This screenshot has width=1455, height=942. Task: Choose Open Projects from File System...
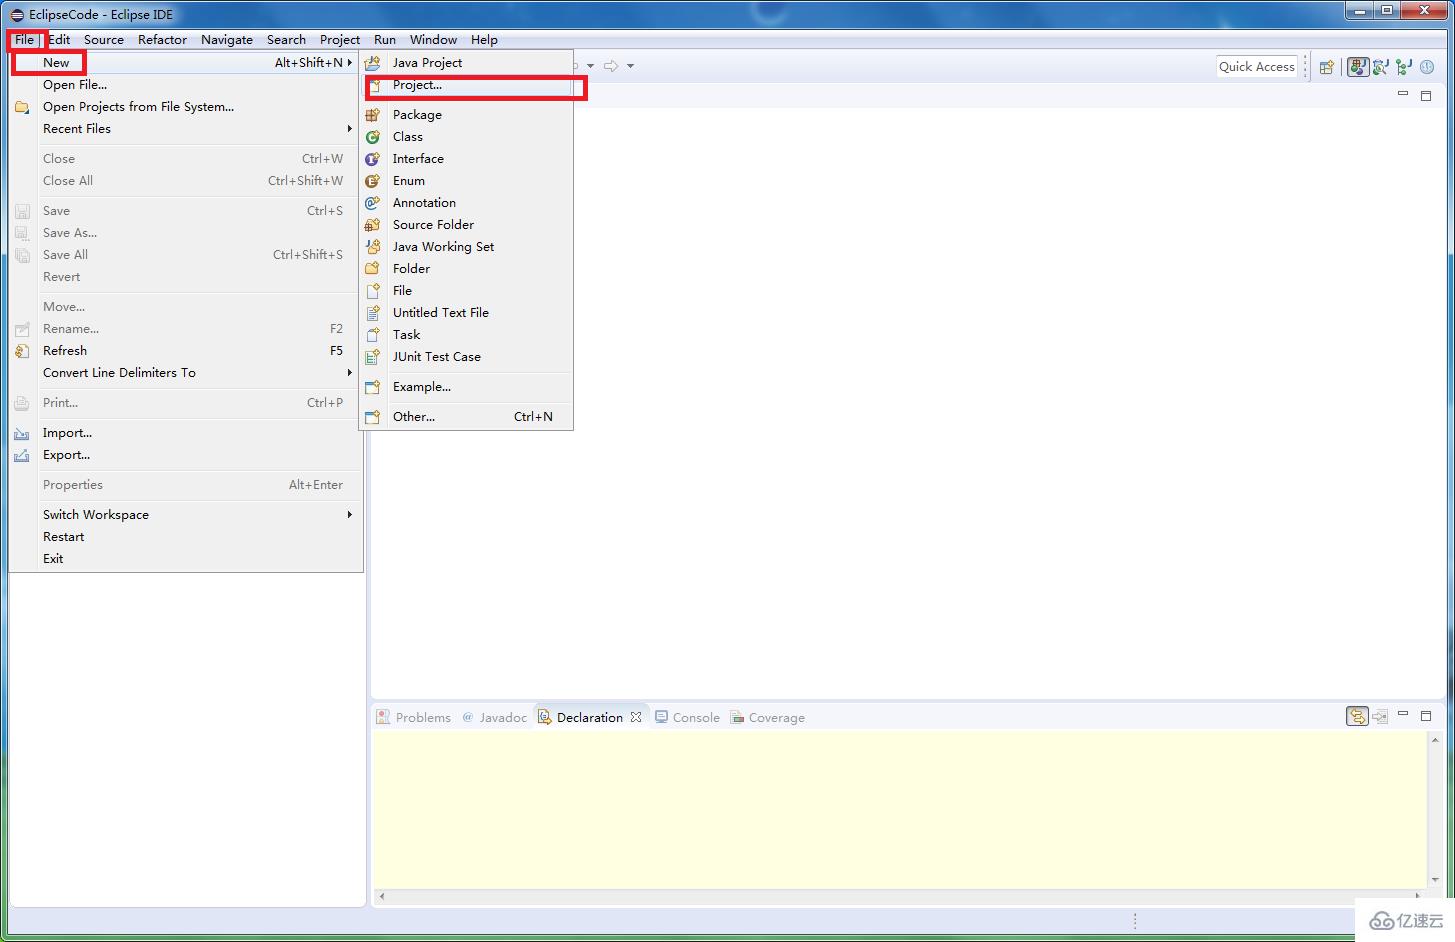pos(186,107)
